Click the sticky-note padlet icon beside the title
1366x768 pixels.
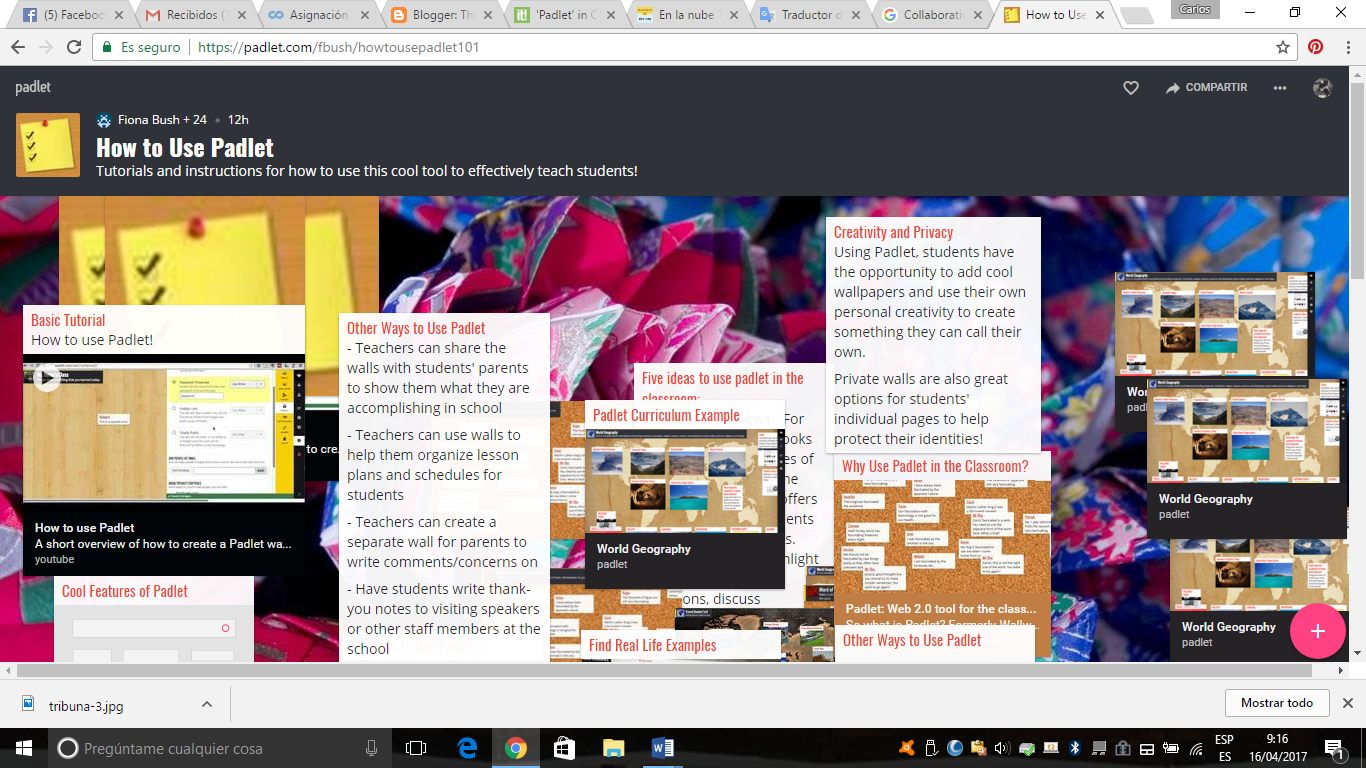click(x=48, y=145)
